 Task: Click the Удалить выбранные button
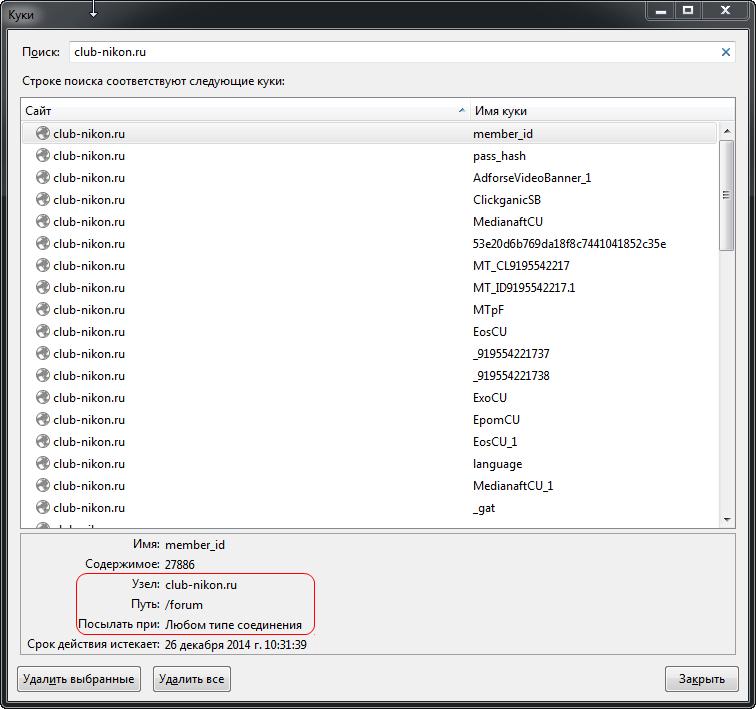point(79,679)
